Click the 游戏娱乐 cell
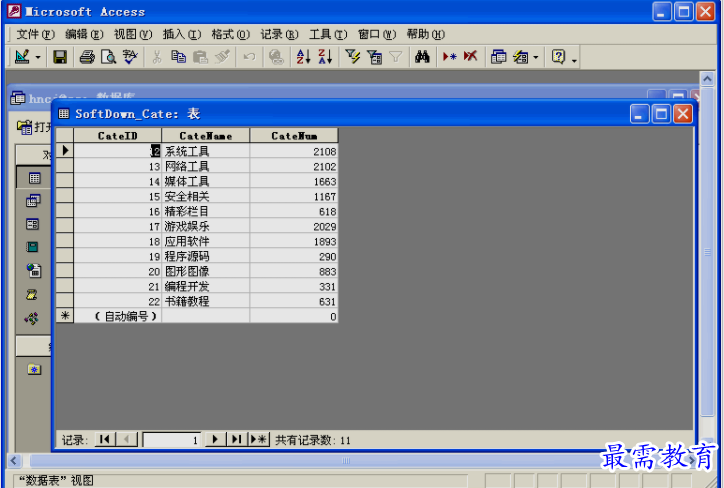This screenshot has width=724, height=488. (205, 226)
